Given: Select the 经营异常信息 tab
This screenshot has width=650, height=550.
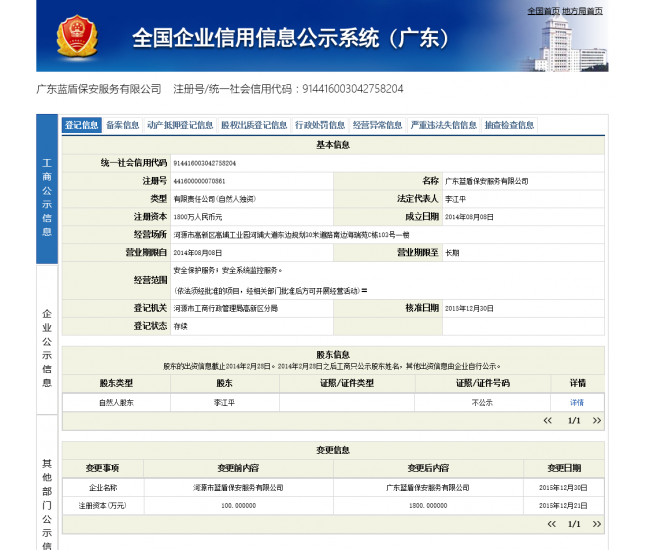Looking at the screenshot, I should 377,125.
